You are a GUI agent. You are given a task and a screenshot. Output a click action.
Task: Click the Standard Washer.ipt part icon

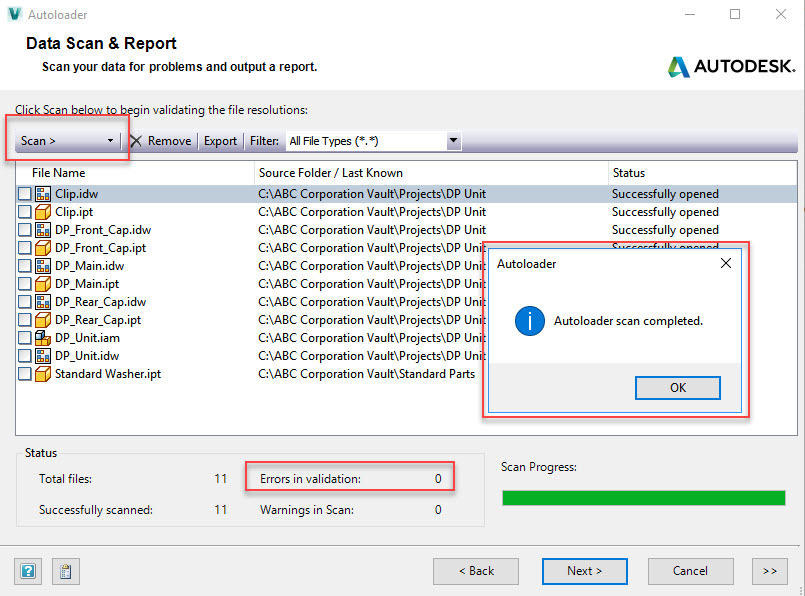tap(43, 374)
